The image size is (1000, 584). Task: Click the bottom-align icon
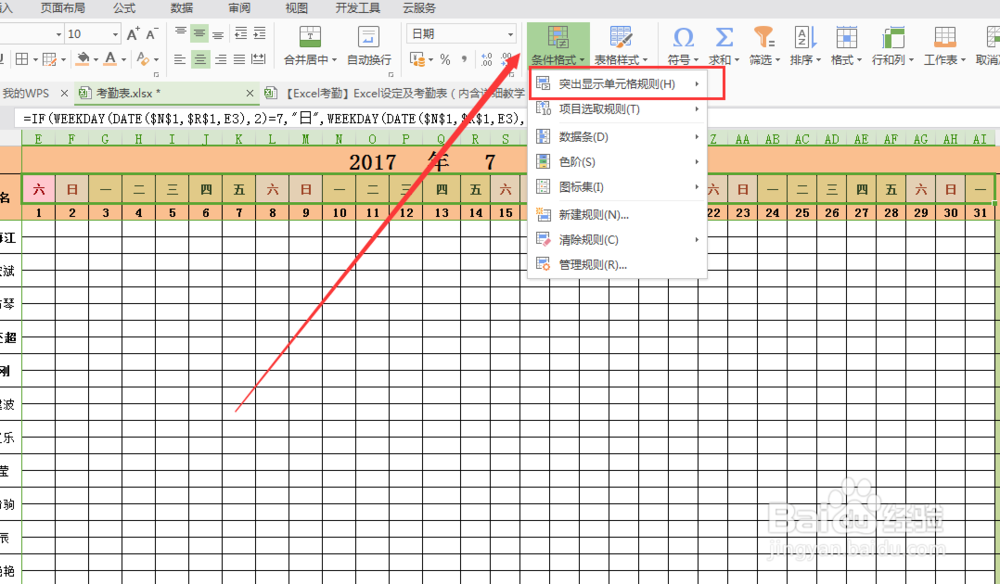pyautogui.click(x=219, y=33)
